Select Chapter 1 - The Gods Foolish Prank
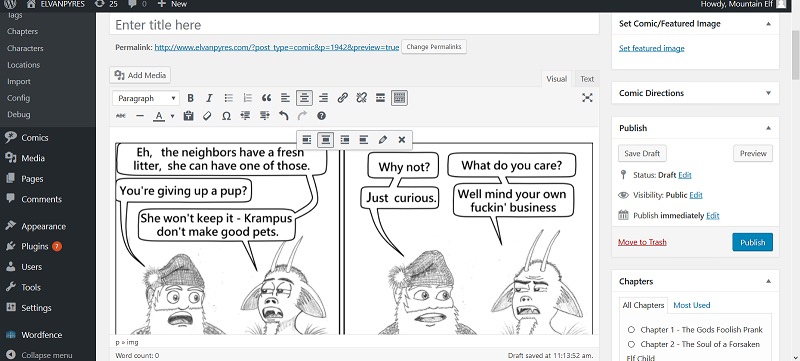Image resolution: width=800 pixels, height=361 pixels. pyautogui.click(x=631, y=330)
